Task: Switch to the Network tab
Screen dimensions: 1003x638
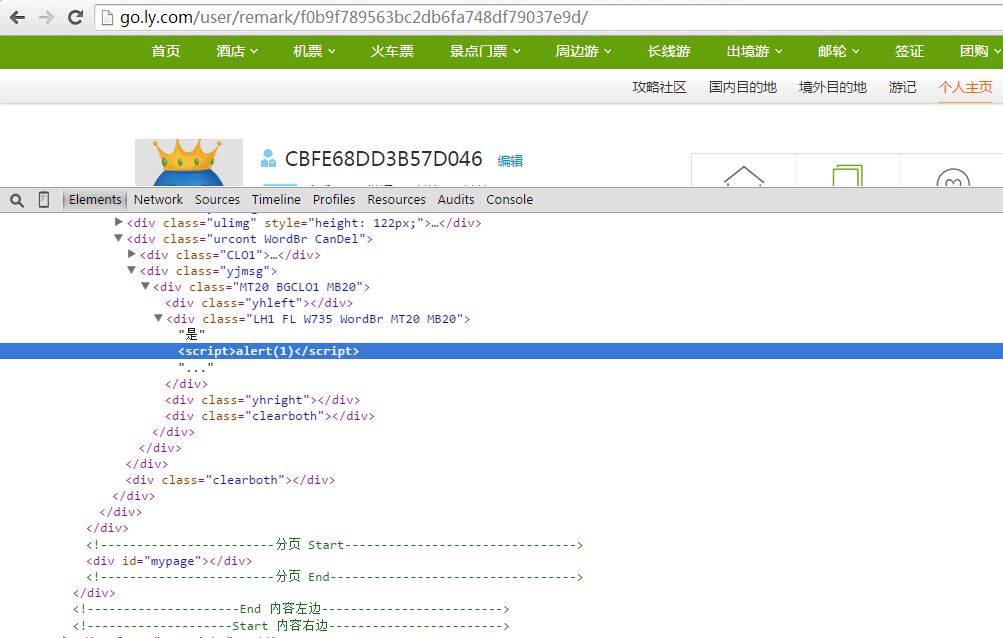Action: 158,200
